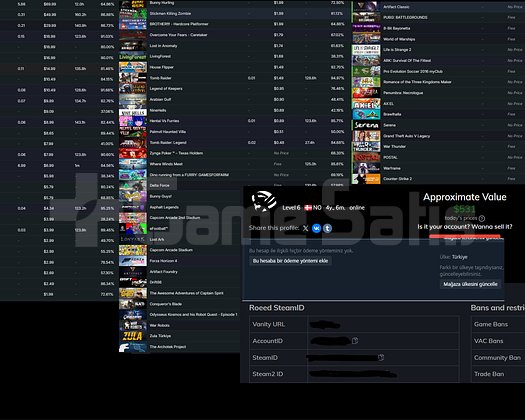Image resolution: width=525 pixels, height=420 pixels.
Task: Click 'Zynga Poker – Texas Holdem' title
Action: click(x=176, y=153)
